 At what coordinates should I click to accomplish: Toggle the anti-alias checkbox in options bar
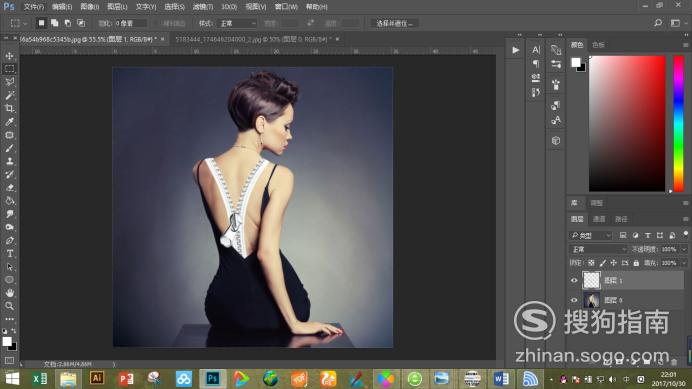click(x=156, y=23)
